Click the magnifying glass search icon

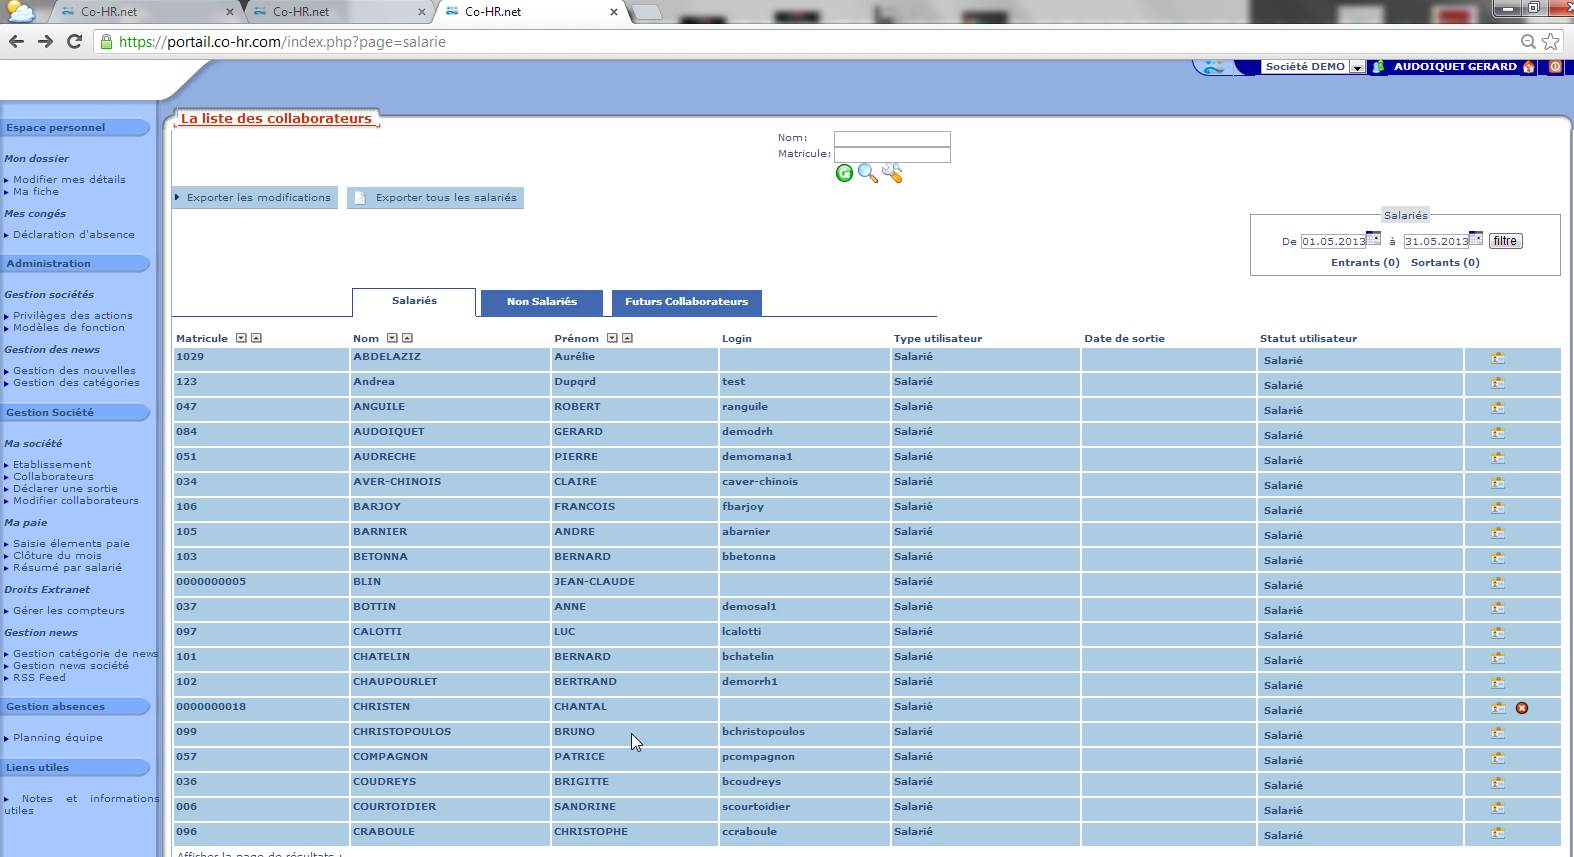tap(867, 174)
